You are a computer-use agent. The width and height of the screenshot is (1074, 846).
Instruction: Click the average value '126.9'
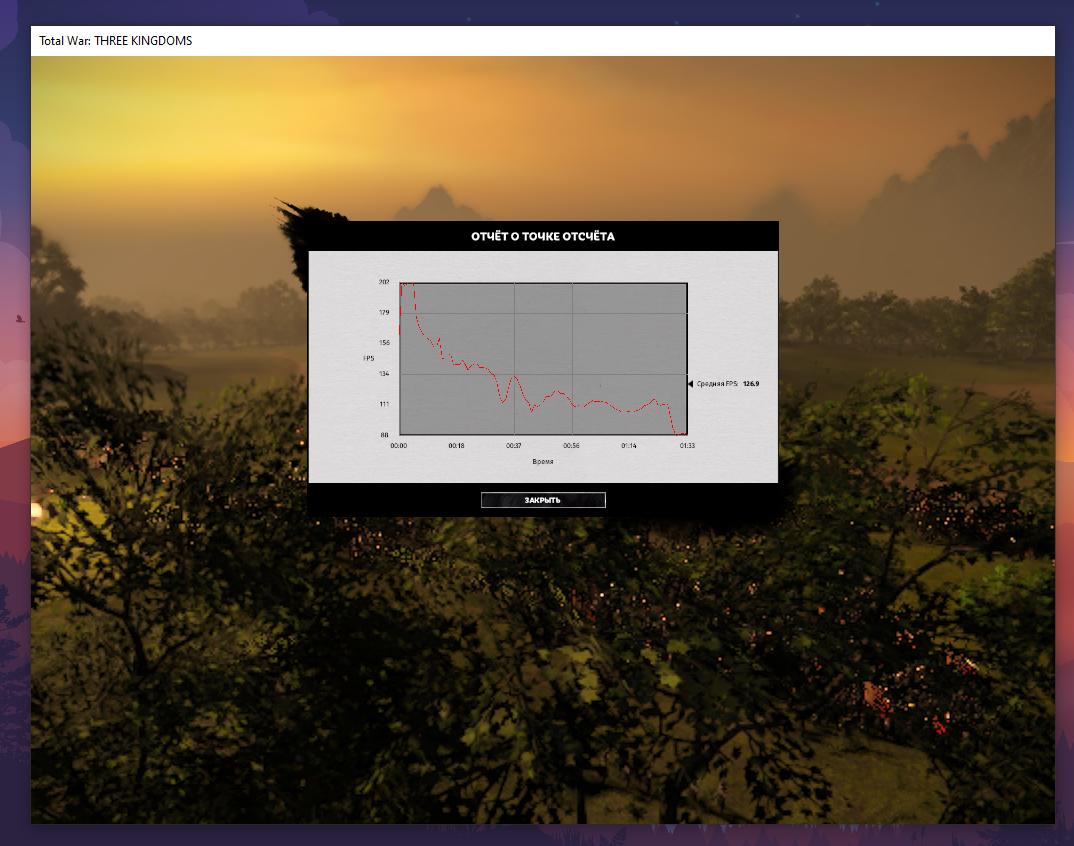[x=751, y=384]
